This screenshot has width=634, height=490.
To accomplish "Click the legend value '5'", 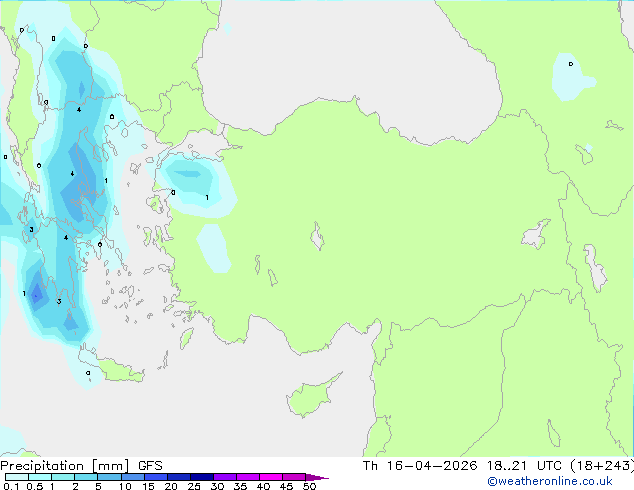I will (98, 486).
